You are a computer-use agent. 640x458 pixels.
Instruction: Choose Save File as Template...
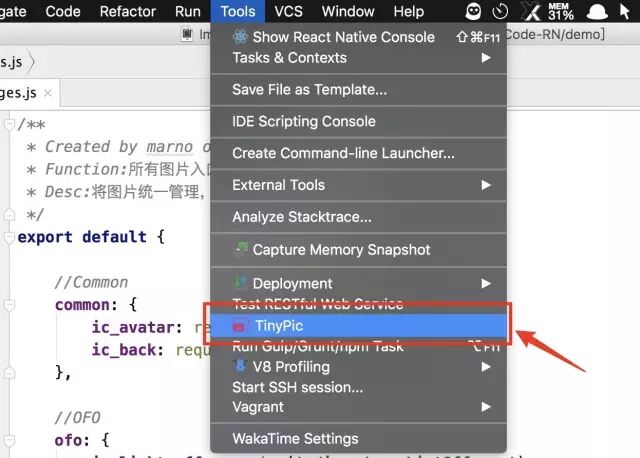coord(358,90)
